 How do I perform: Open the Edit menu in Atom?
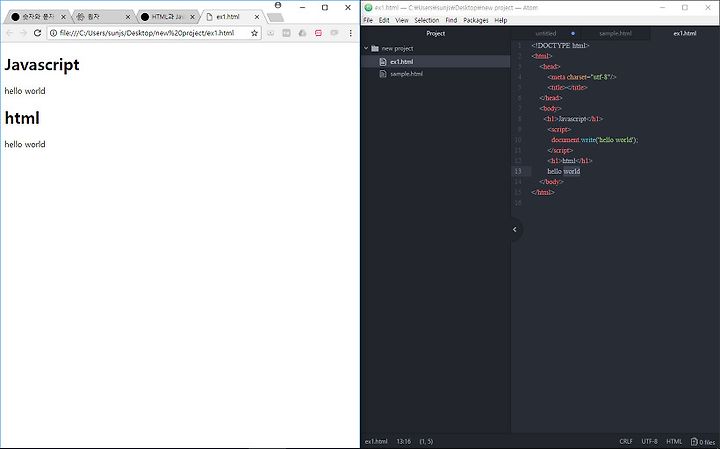(x=384, y=20)
